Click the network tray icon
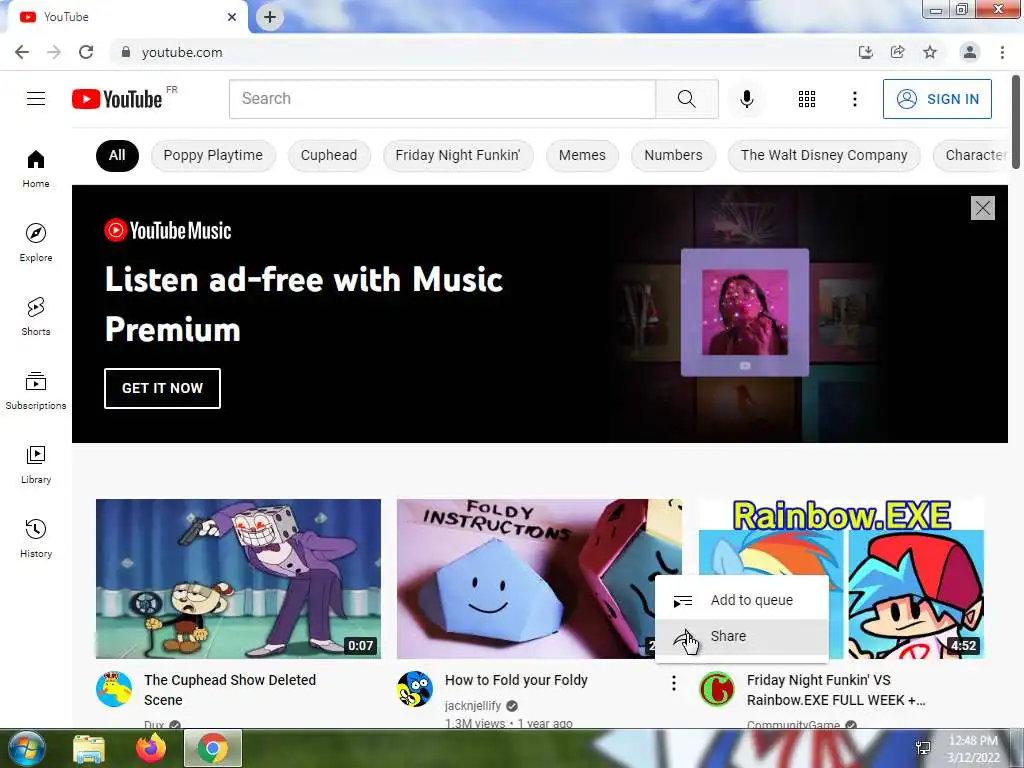 tap(923, 748)
